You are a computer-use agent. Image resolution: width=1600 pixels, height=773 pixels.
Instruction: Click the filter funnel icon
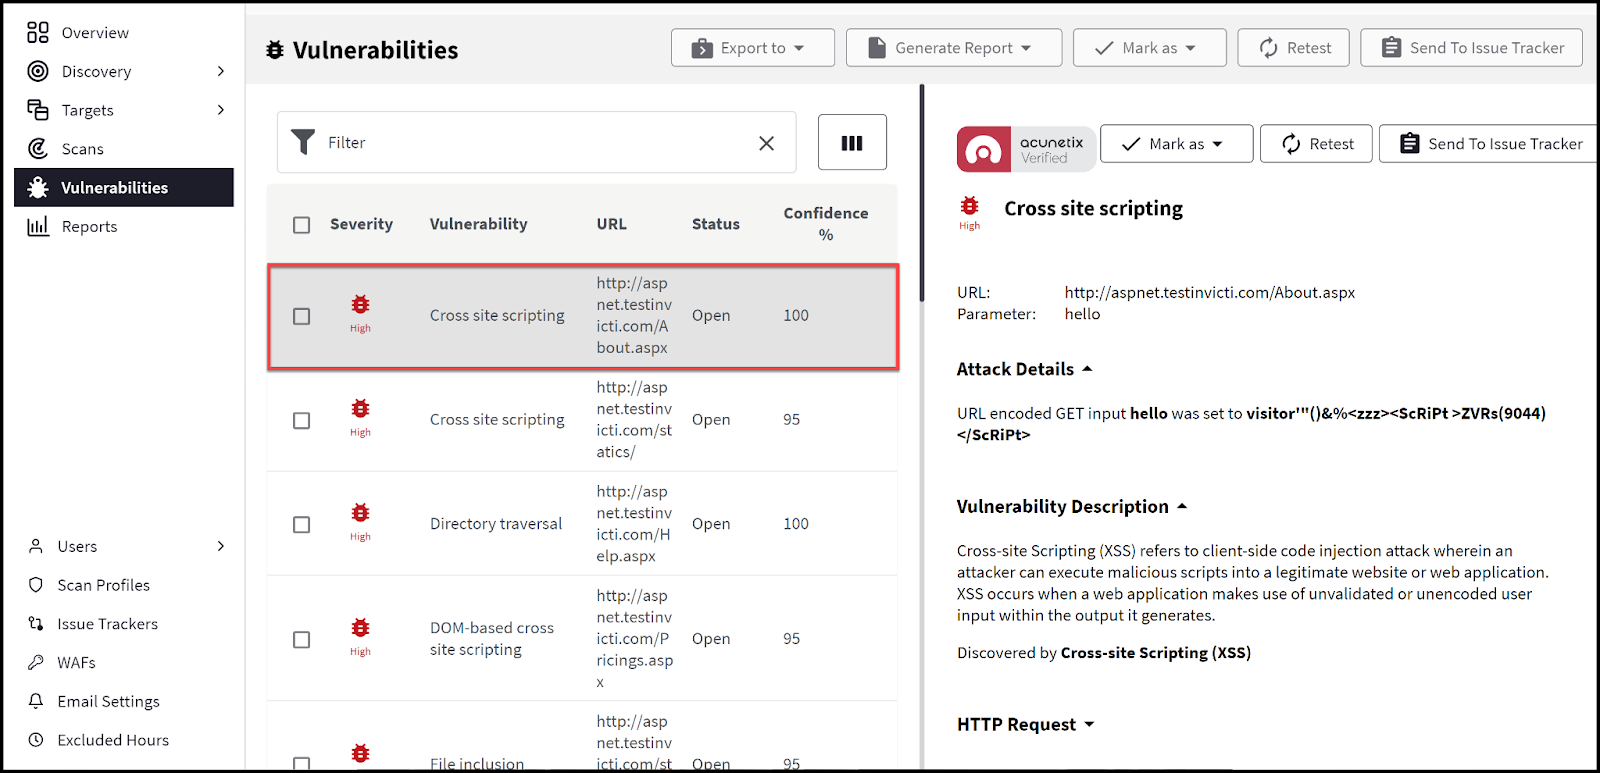(303, 142)
